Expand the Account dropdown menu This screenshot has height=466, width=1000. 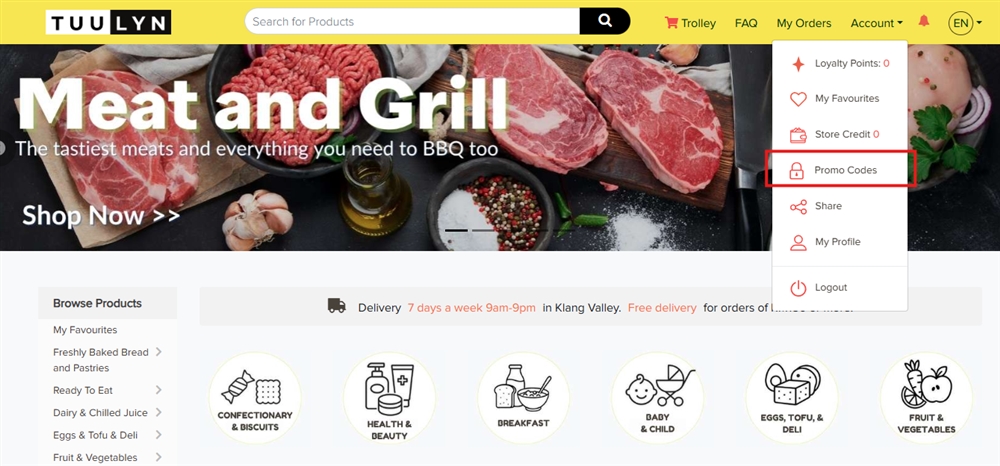point(876,23)
